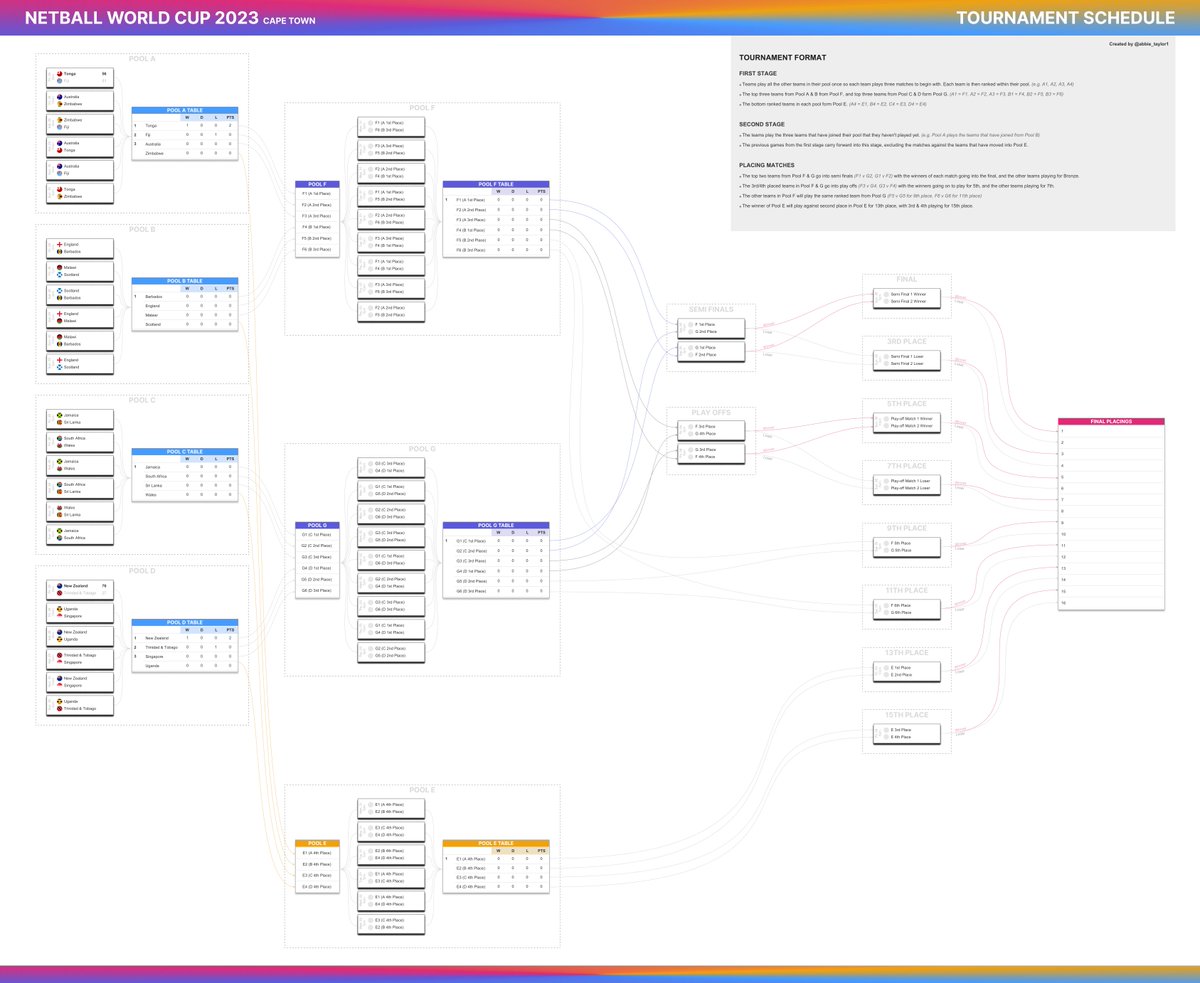Click the Second Stage subheading
1200x983 pixels.
coord(760,124)
